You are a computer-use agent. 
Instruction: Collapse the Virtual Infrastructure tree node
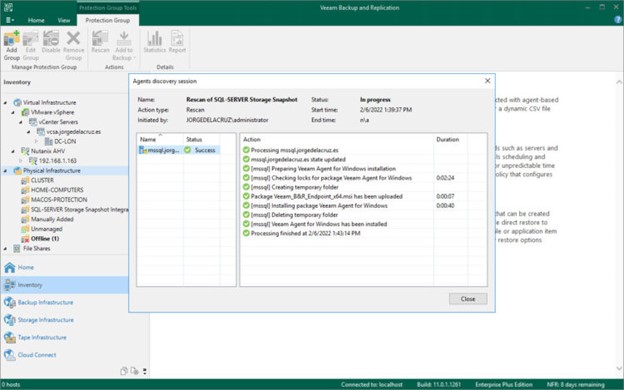6,103
